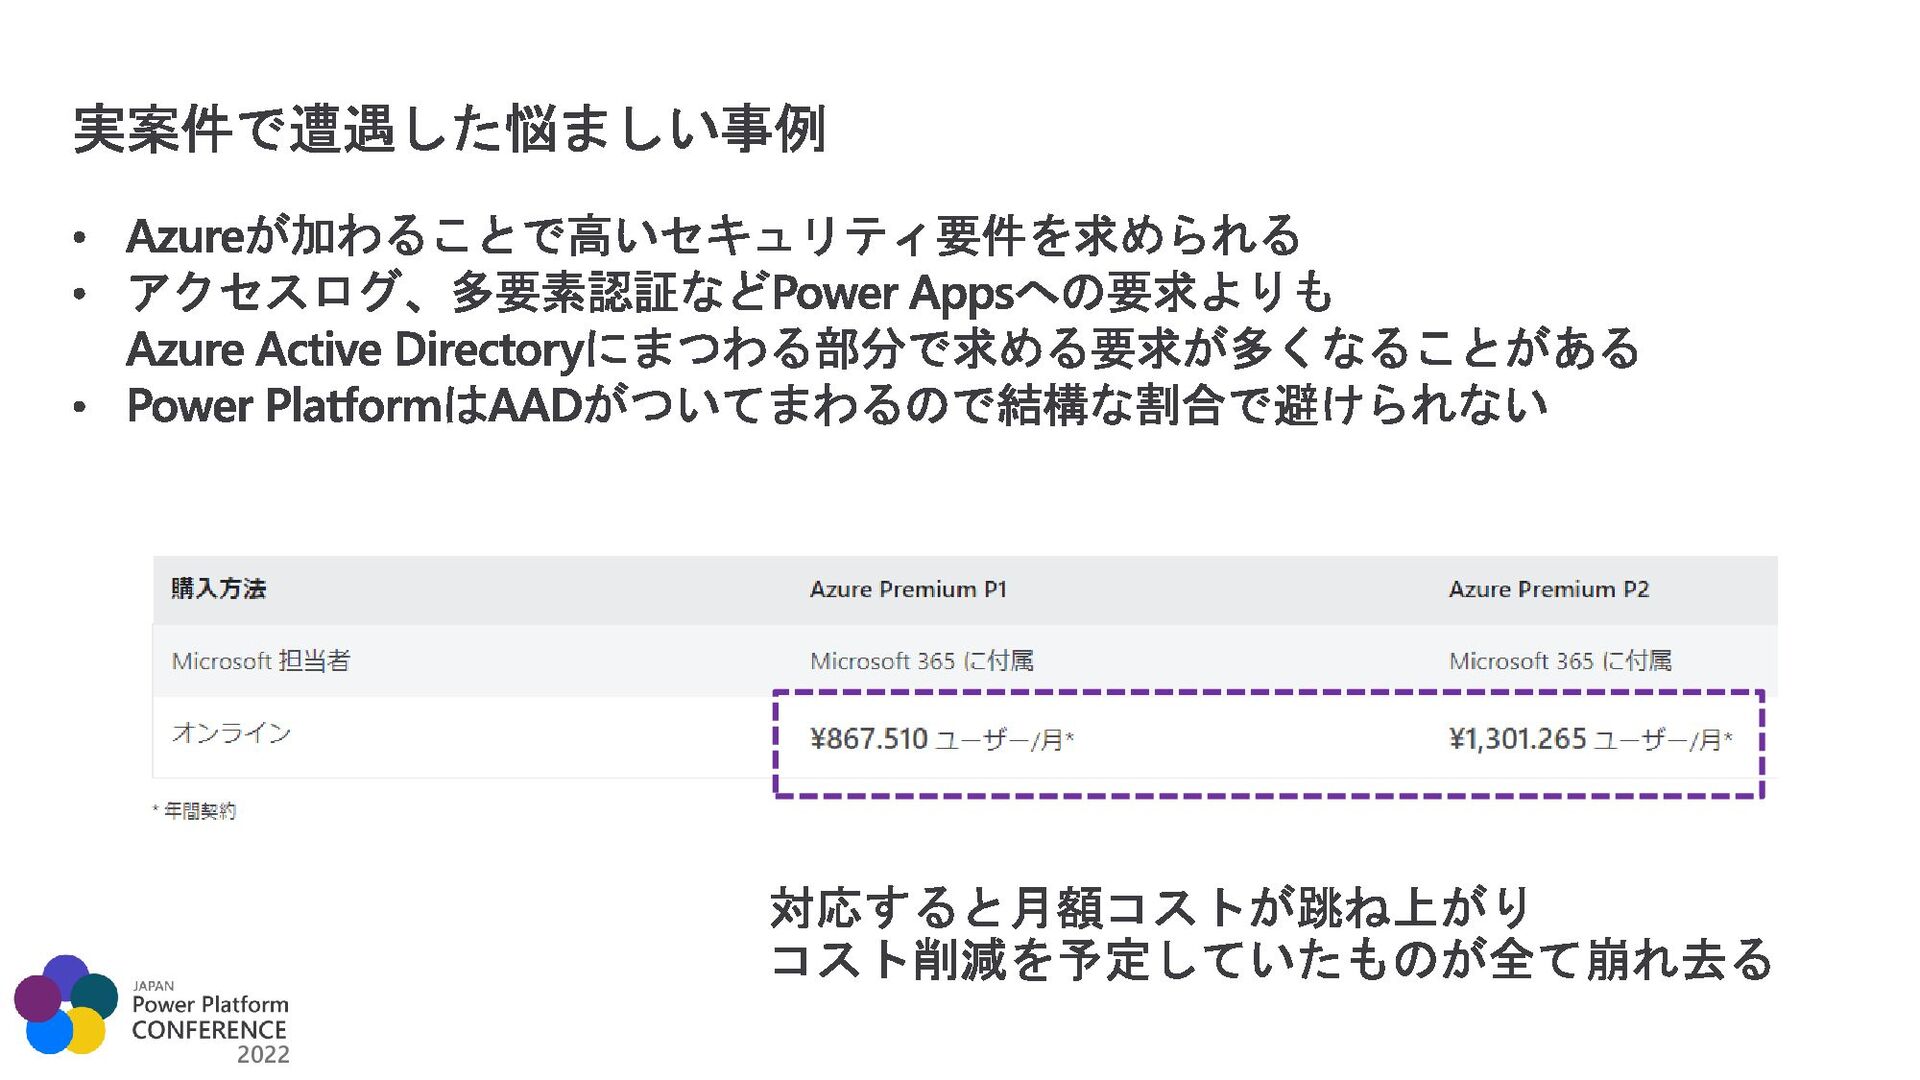Click the Azure Premium P2 column header

(1548, 589)
